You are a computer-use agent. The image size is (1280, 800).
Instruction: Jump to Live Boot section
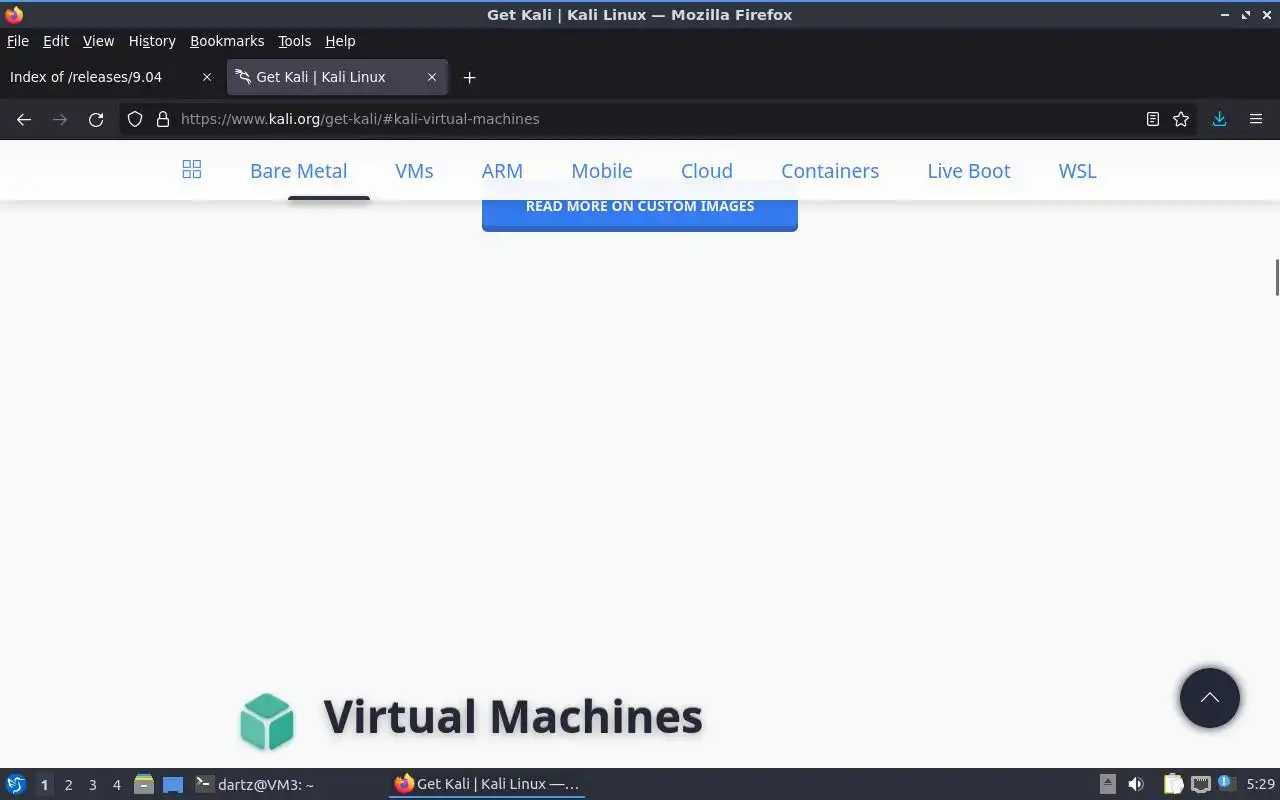tap(968, 171)
